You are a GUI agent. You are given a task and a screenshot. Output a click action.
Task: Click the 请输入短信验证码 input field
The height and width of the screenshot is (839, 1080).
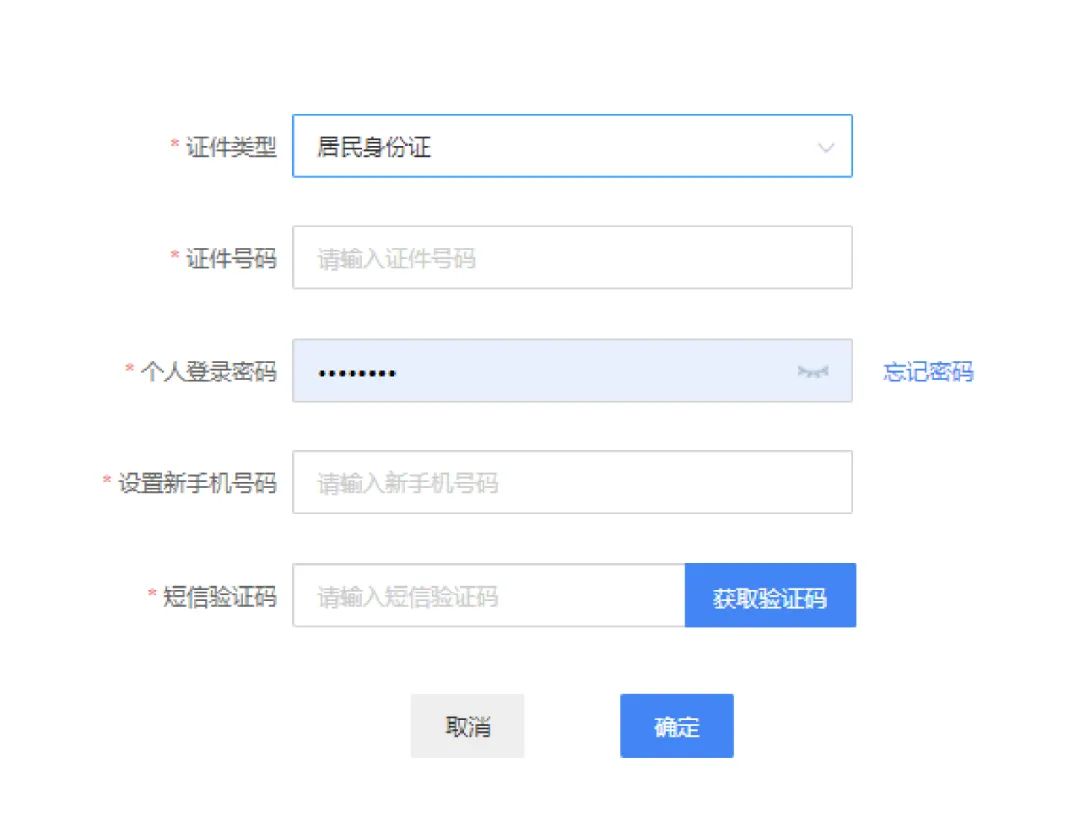point(488,596)
